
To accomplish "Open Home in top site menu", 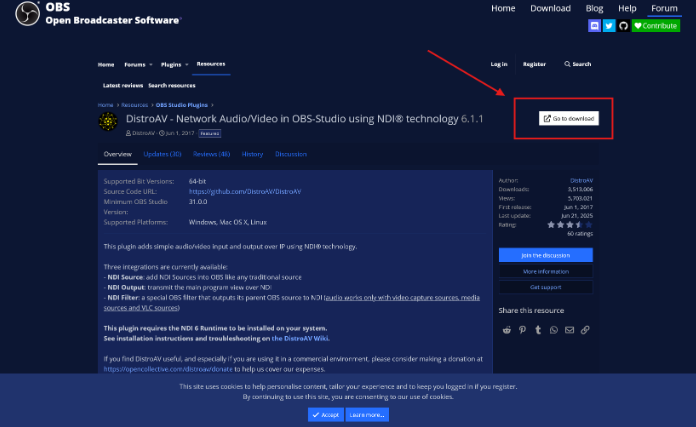I will (x=503, y=8).
